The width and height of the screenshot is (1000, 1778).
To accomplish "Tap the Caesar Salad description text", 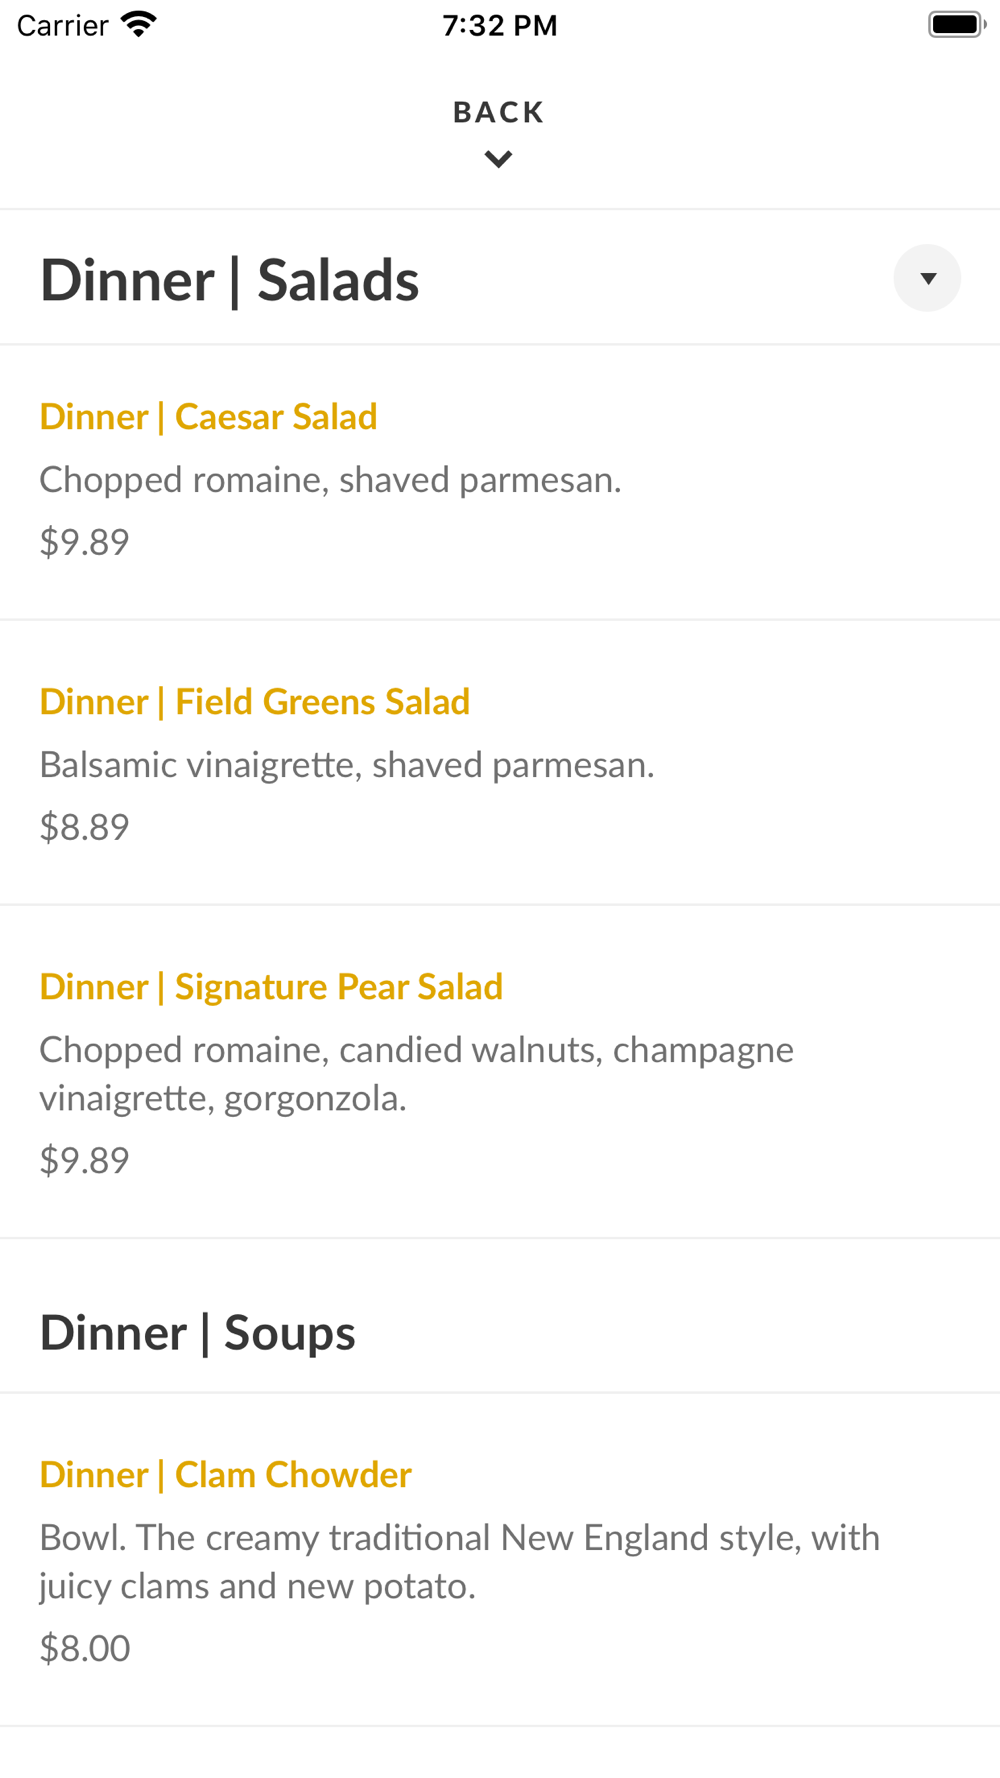I will 330,480.
